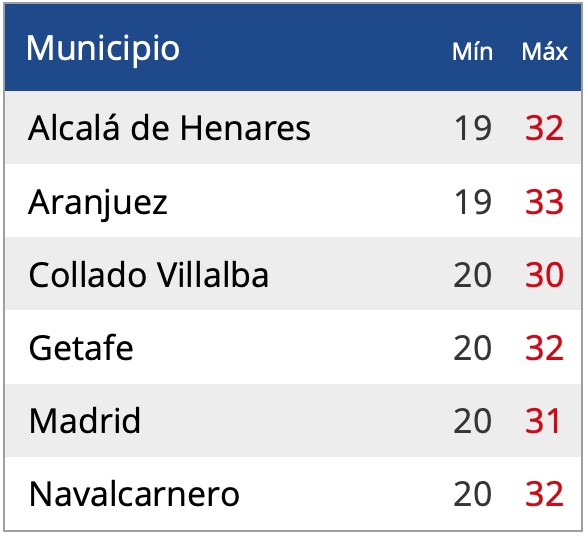
Task: Open the Alcalá de Henares row
Action: click(x=293, y=128)
